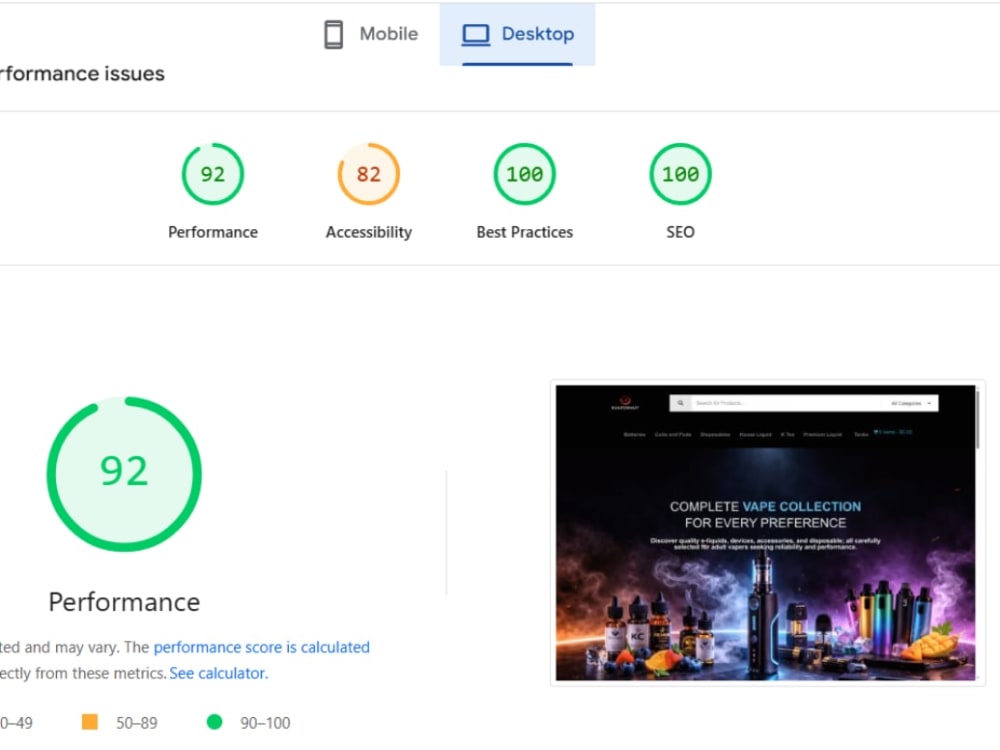
Task: Open 'performance score is calculated' link
Action: pos(261,647)
